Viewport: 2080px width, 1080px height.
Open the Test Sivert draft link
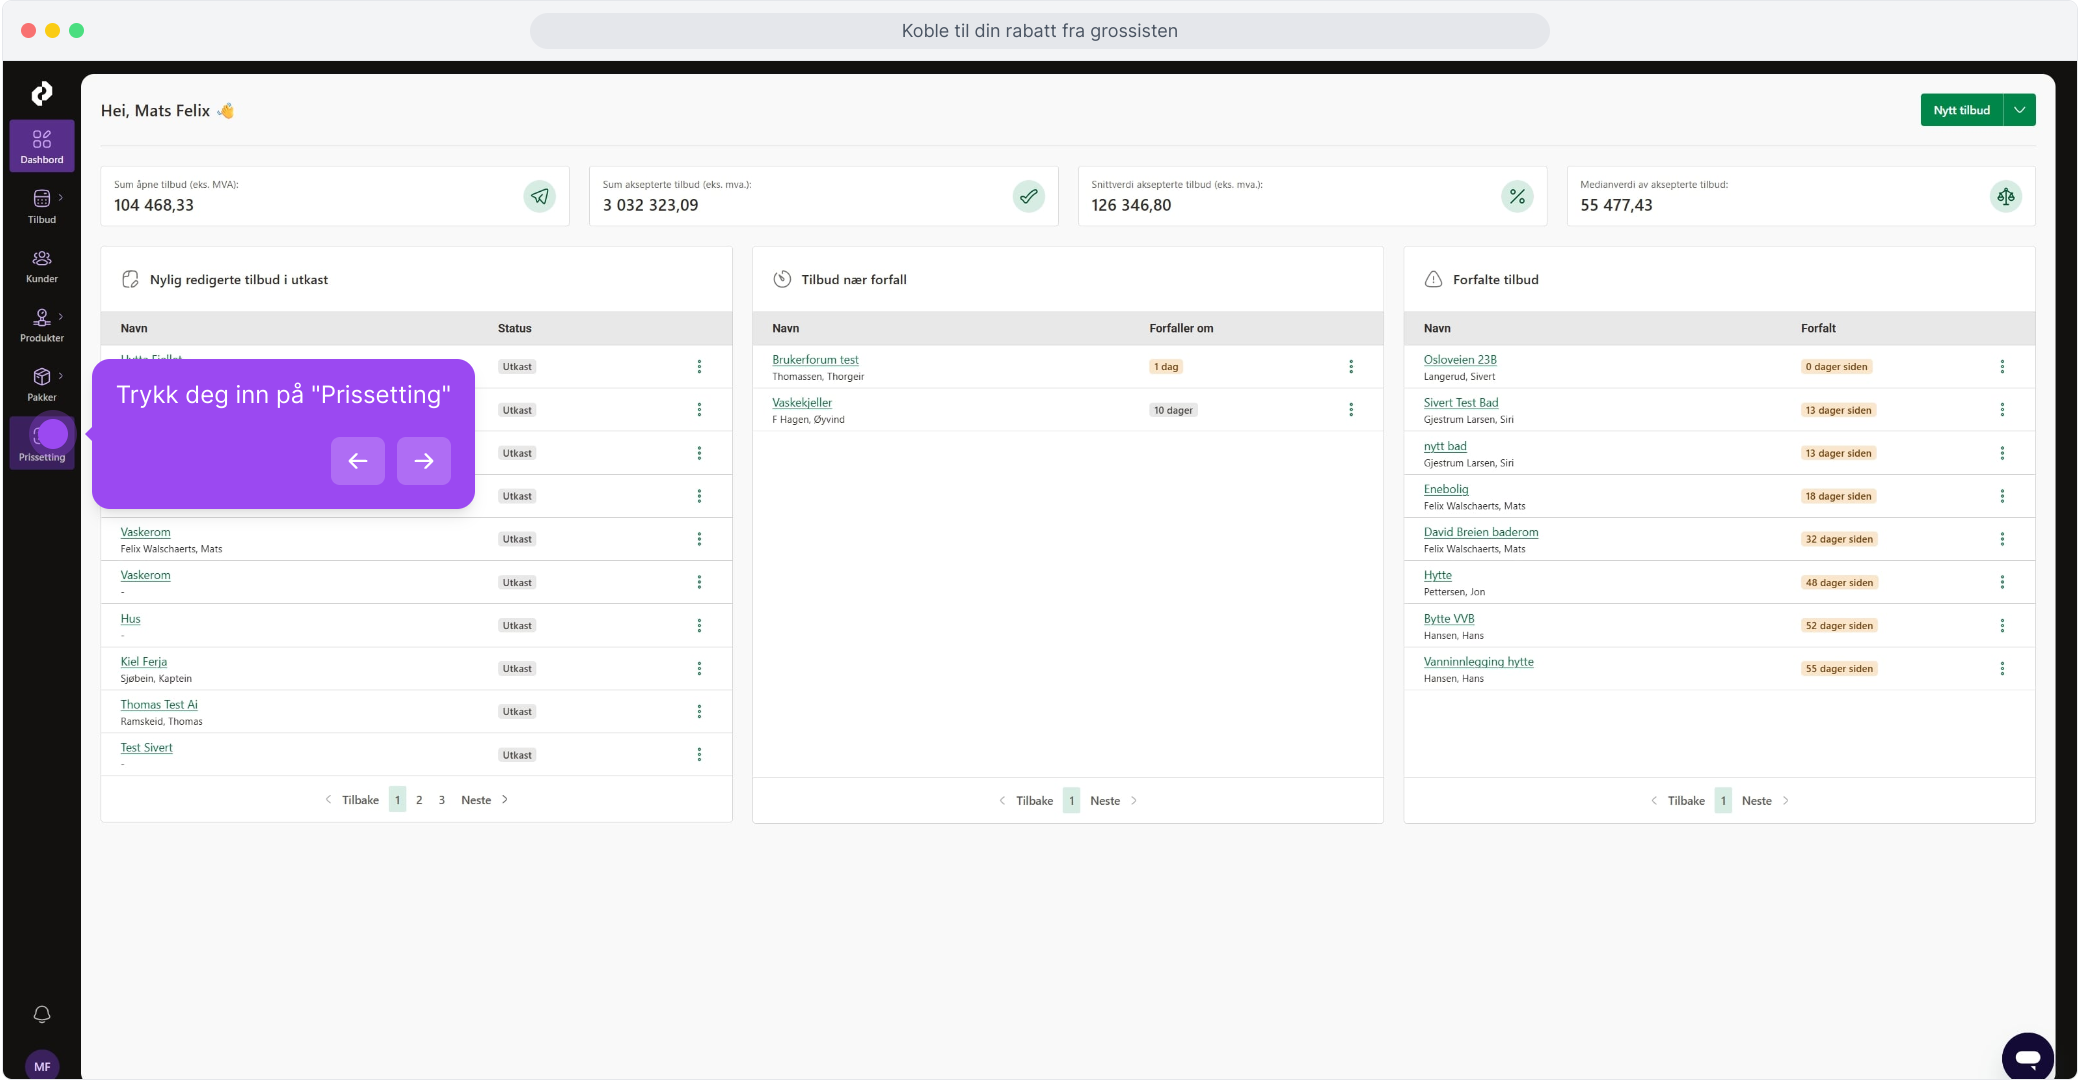(x=147, y=748)
